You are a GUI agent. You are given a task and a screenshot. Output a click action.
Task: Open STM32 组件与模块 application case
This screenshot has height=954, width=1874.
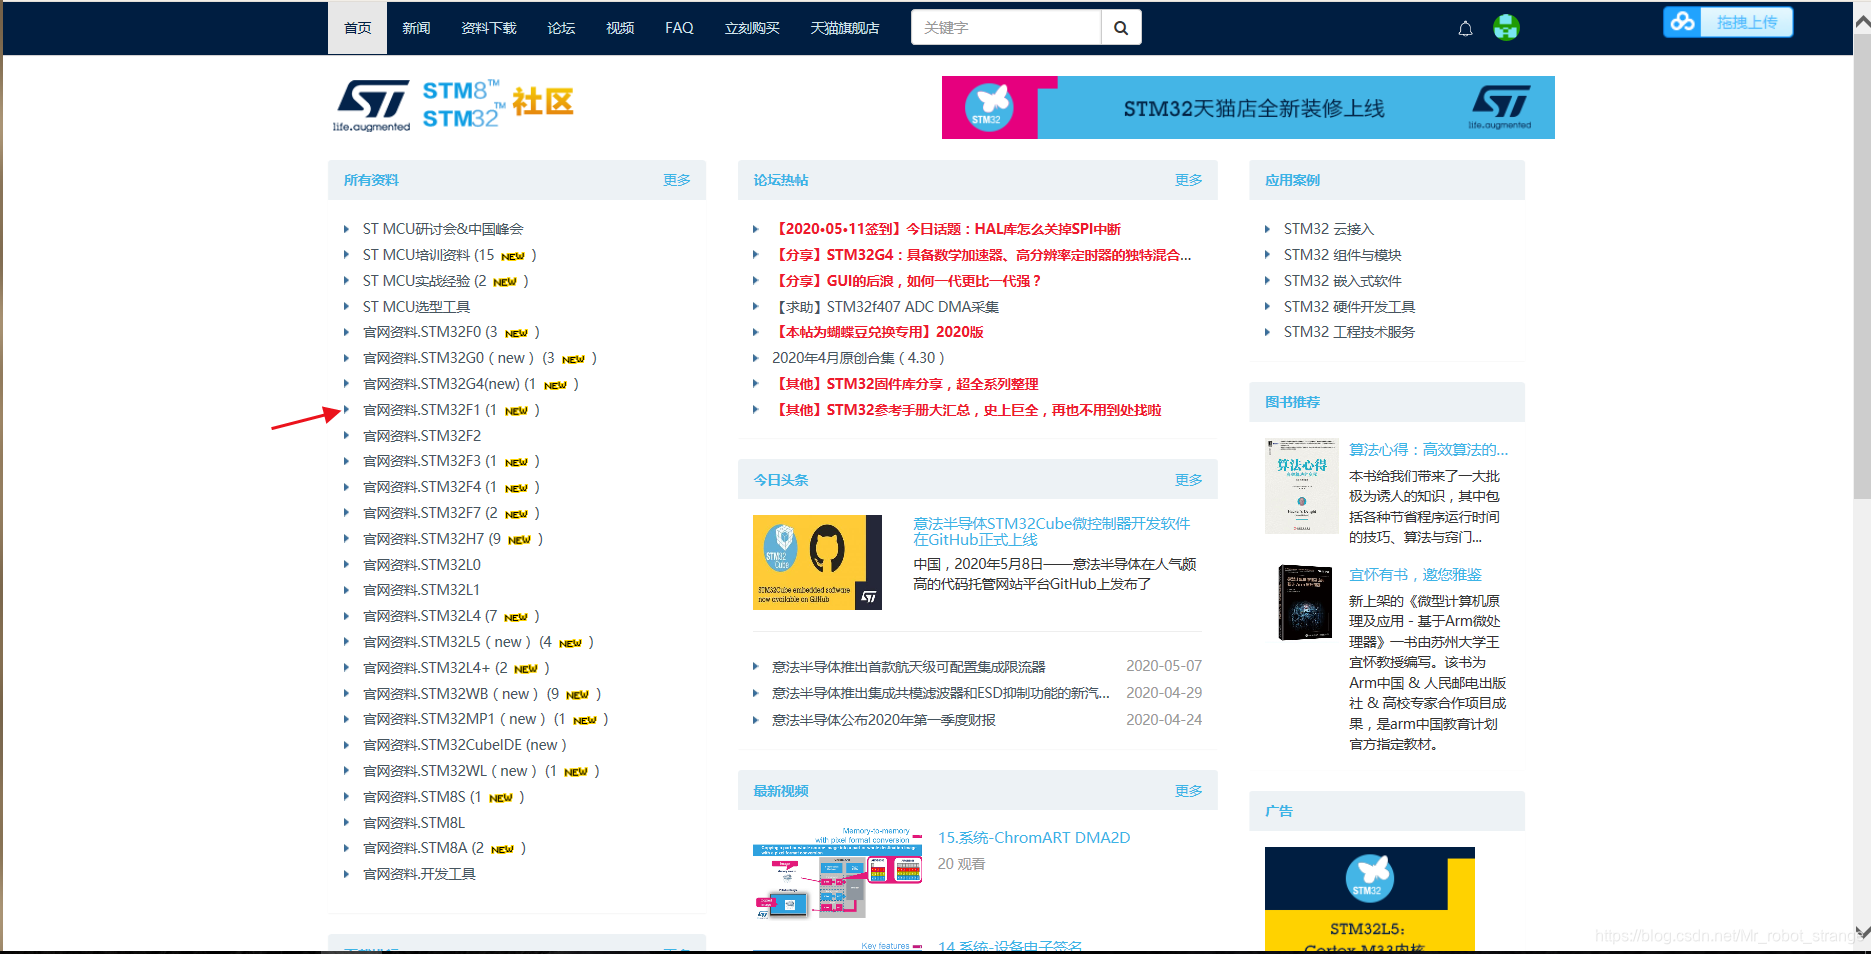(1343, 255)
